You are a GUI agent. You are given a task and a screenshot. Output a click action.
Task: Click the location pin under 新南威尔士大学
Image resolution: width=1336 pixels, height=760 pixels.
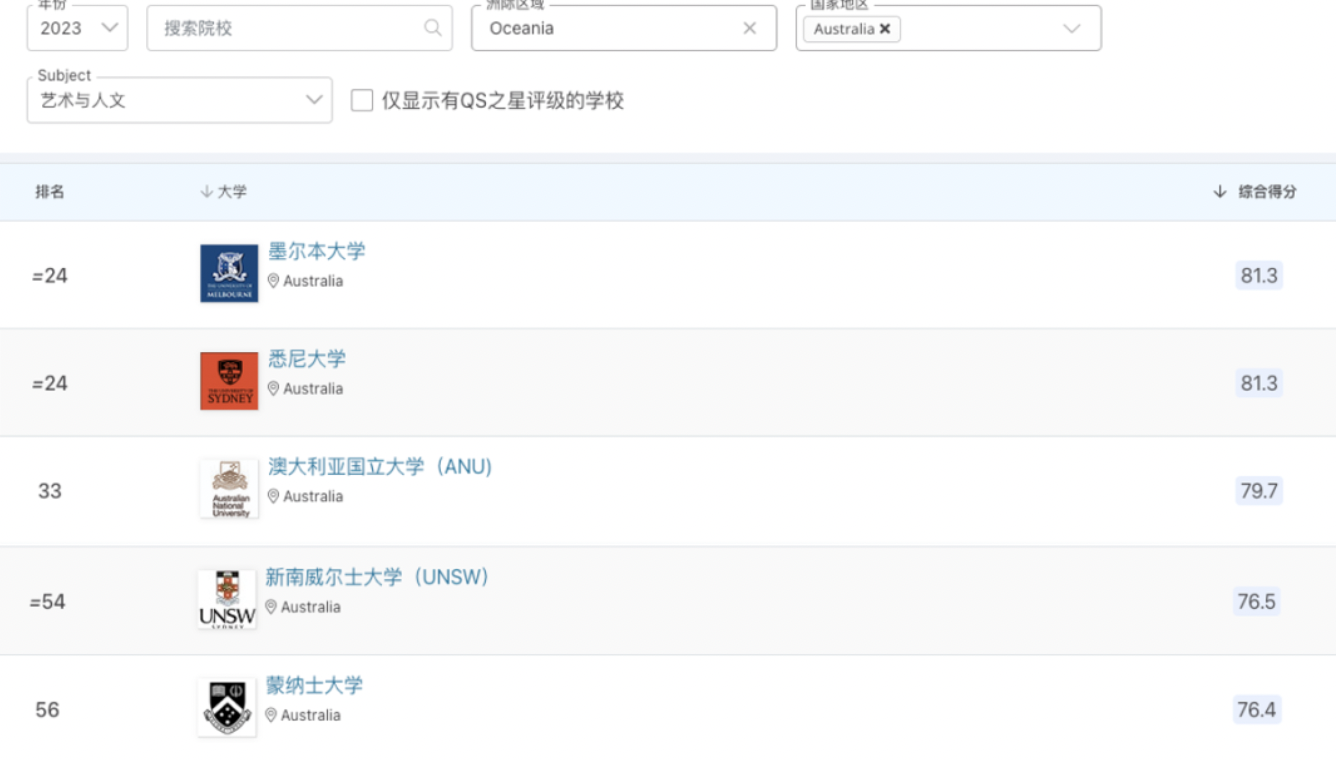click(271, 606)
